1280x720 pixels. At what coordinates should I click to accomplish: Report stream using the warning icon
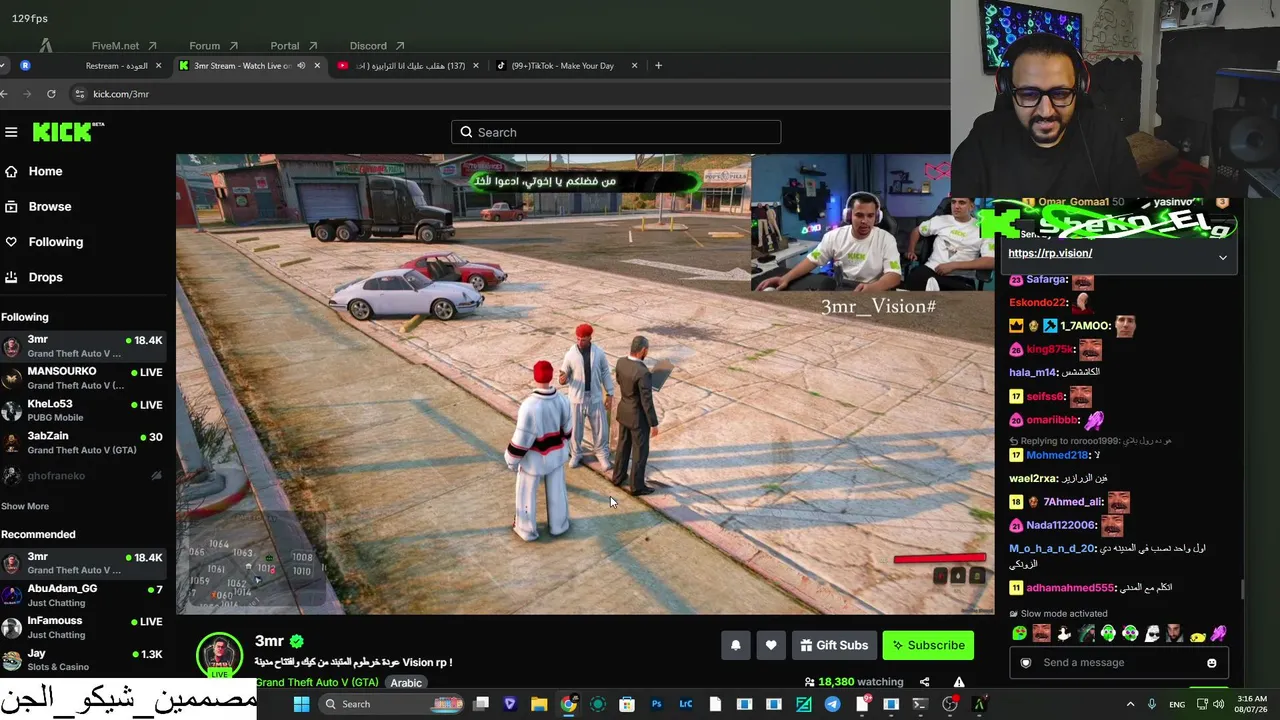(x=959, y=682)
